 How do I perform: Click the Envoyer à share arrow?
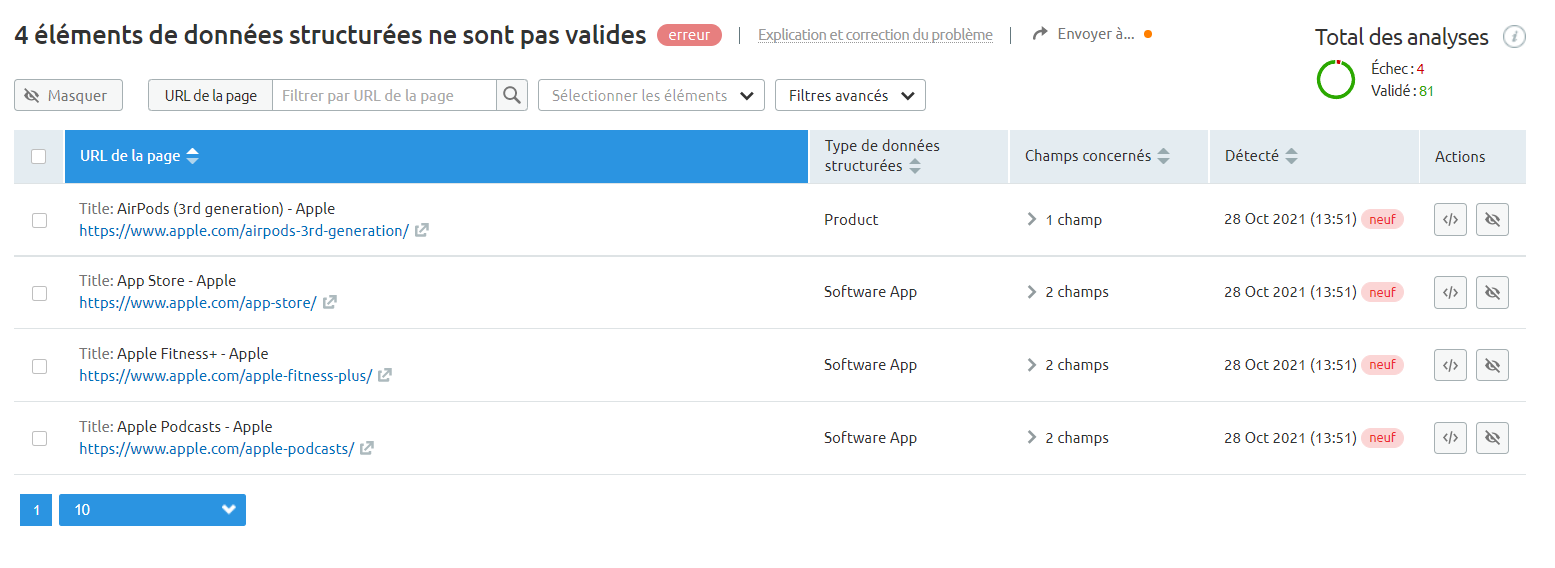point(1040,34)
